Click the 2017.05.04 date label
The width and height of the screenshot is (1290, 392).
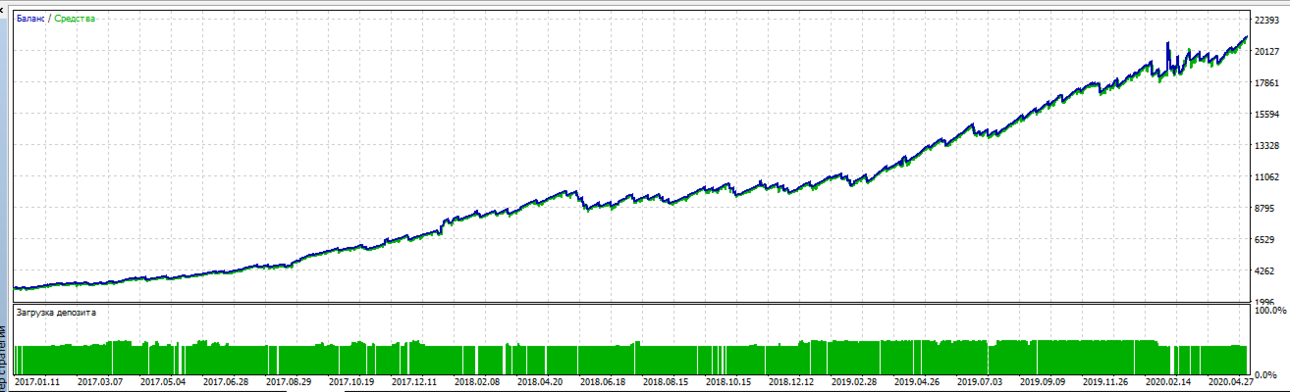(x=164, y=382)
